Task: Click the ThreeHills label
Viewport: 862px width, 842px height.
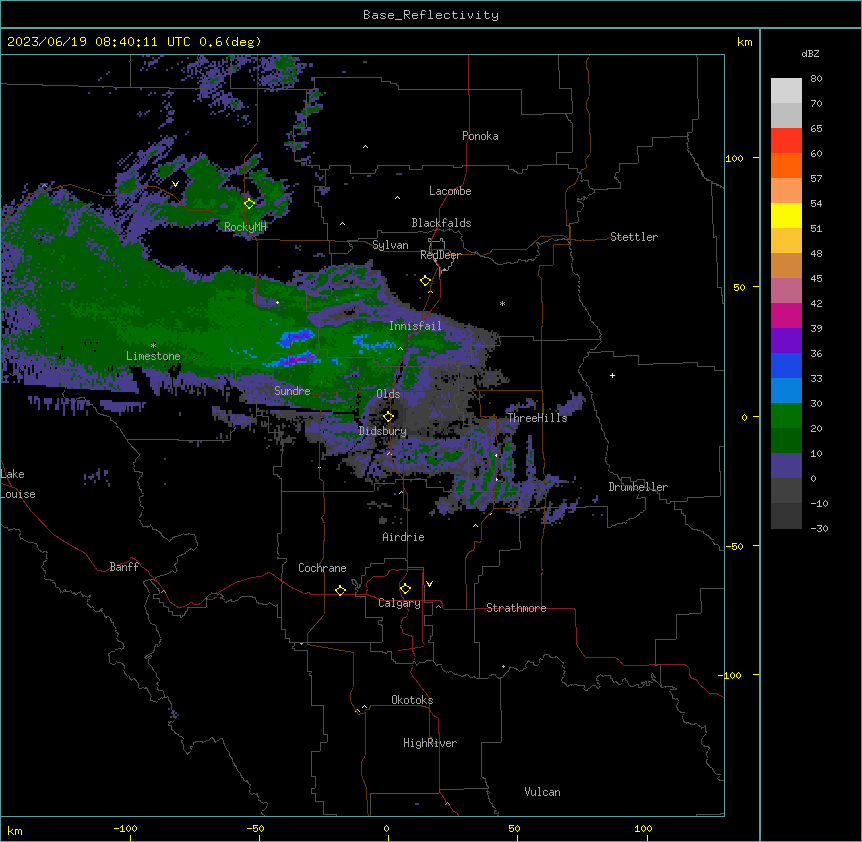Action: tap(537, 418)
